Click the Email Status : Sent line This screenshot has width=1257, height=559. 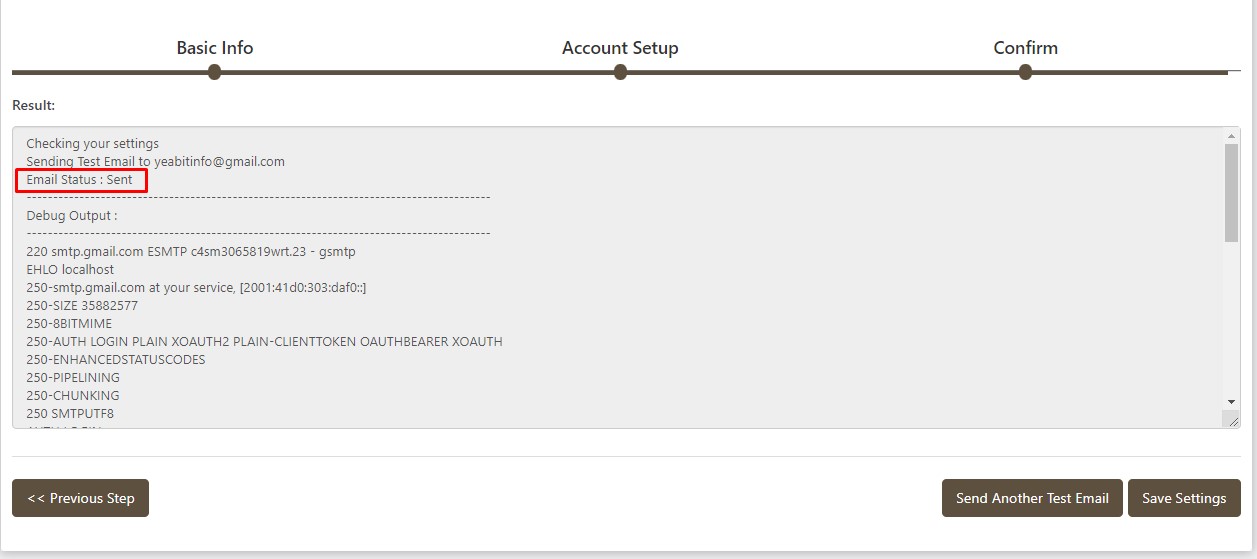pos(79,180)
